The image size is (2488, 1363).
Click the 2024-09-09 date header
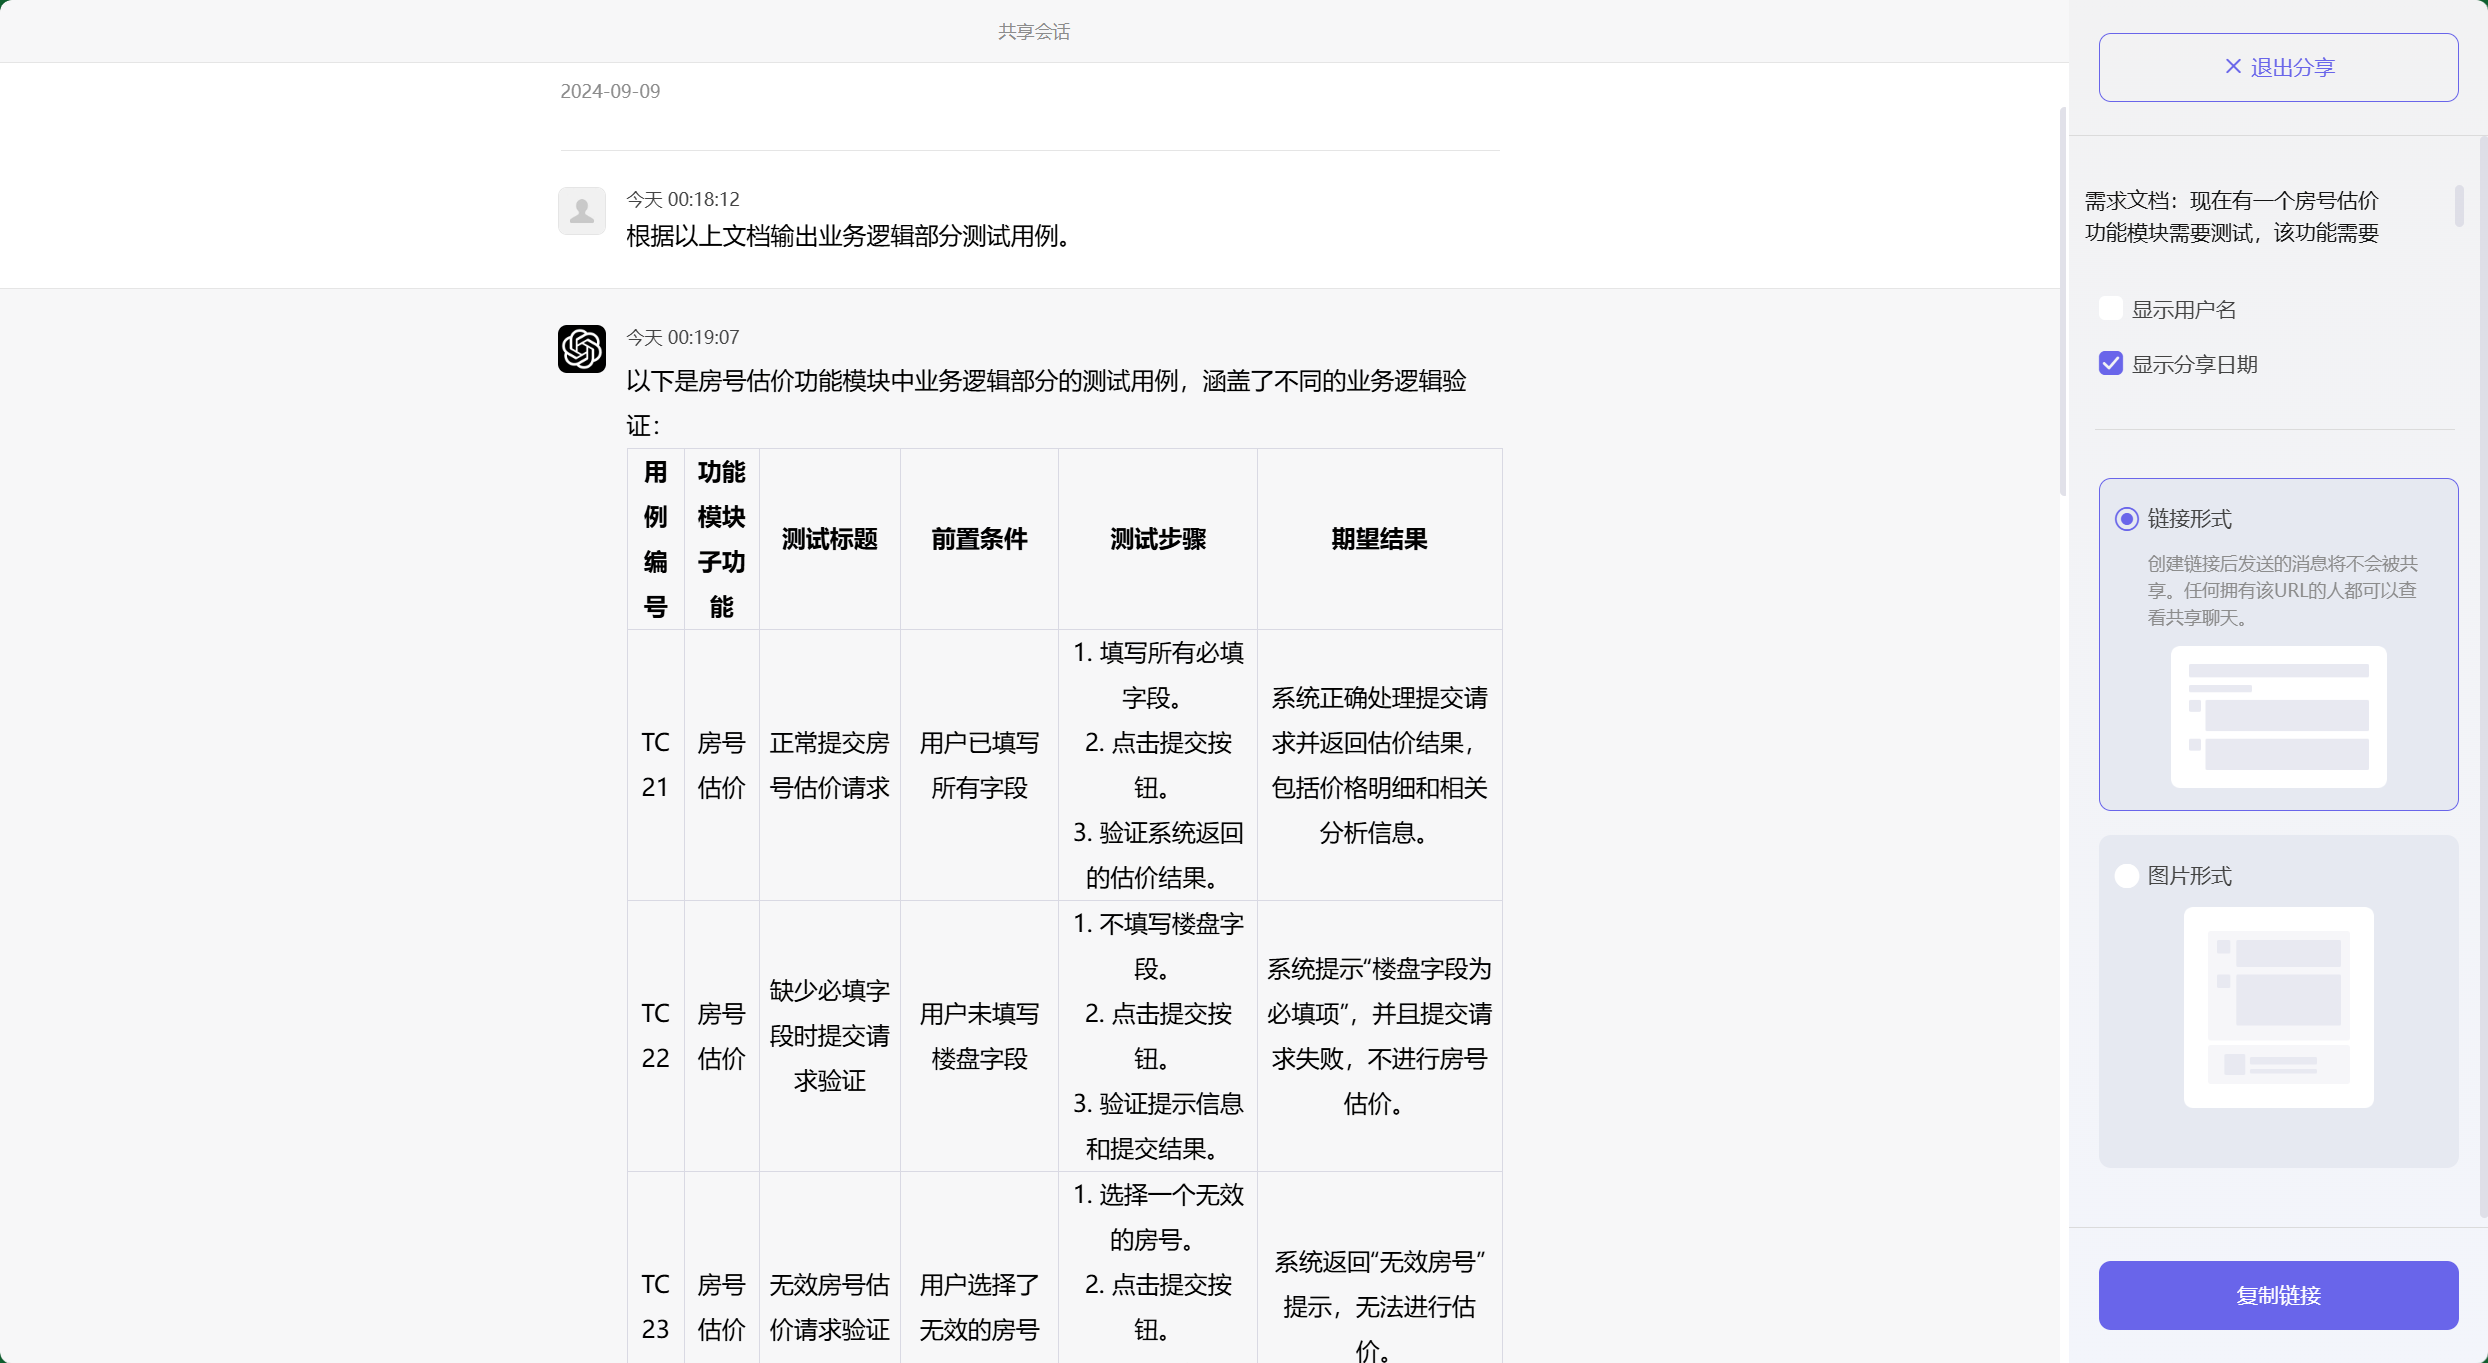point(610,91)
